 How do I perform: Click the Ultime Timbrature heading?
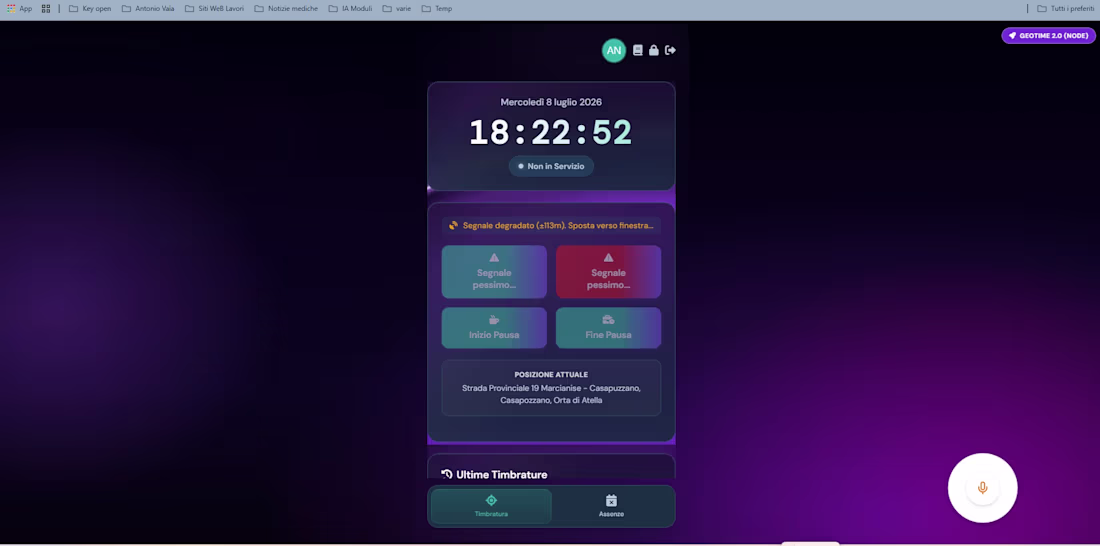coord(502,475)
